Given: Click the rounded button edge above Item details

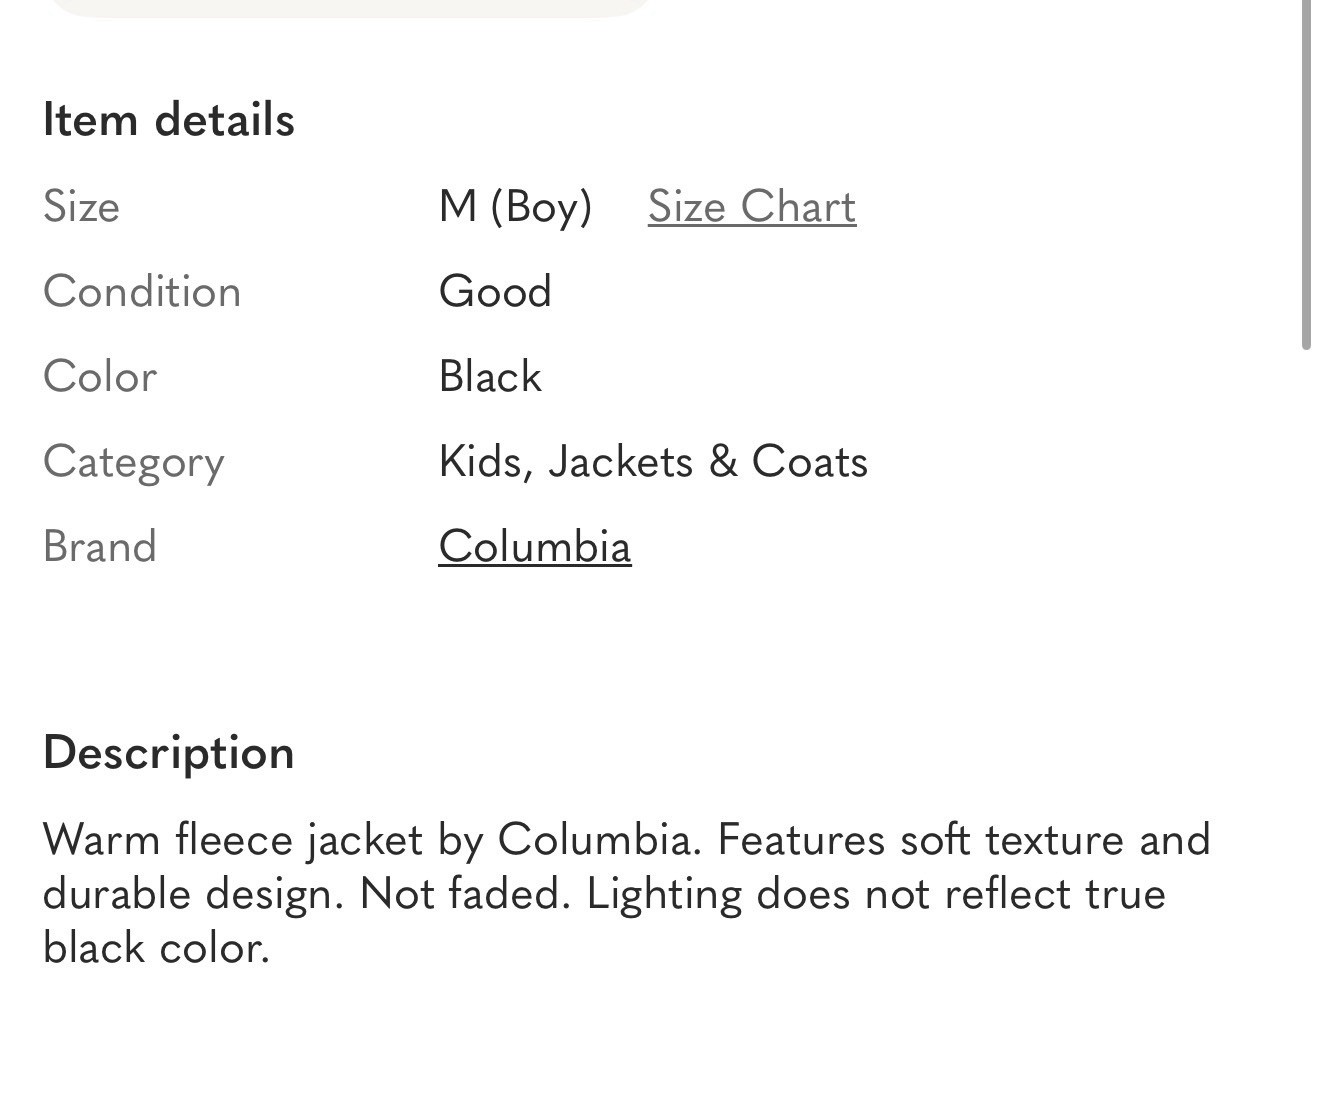Looking at the screenshot, I should pos(350,7).
